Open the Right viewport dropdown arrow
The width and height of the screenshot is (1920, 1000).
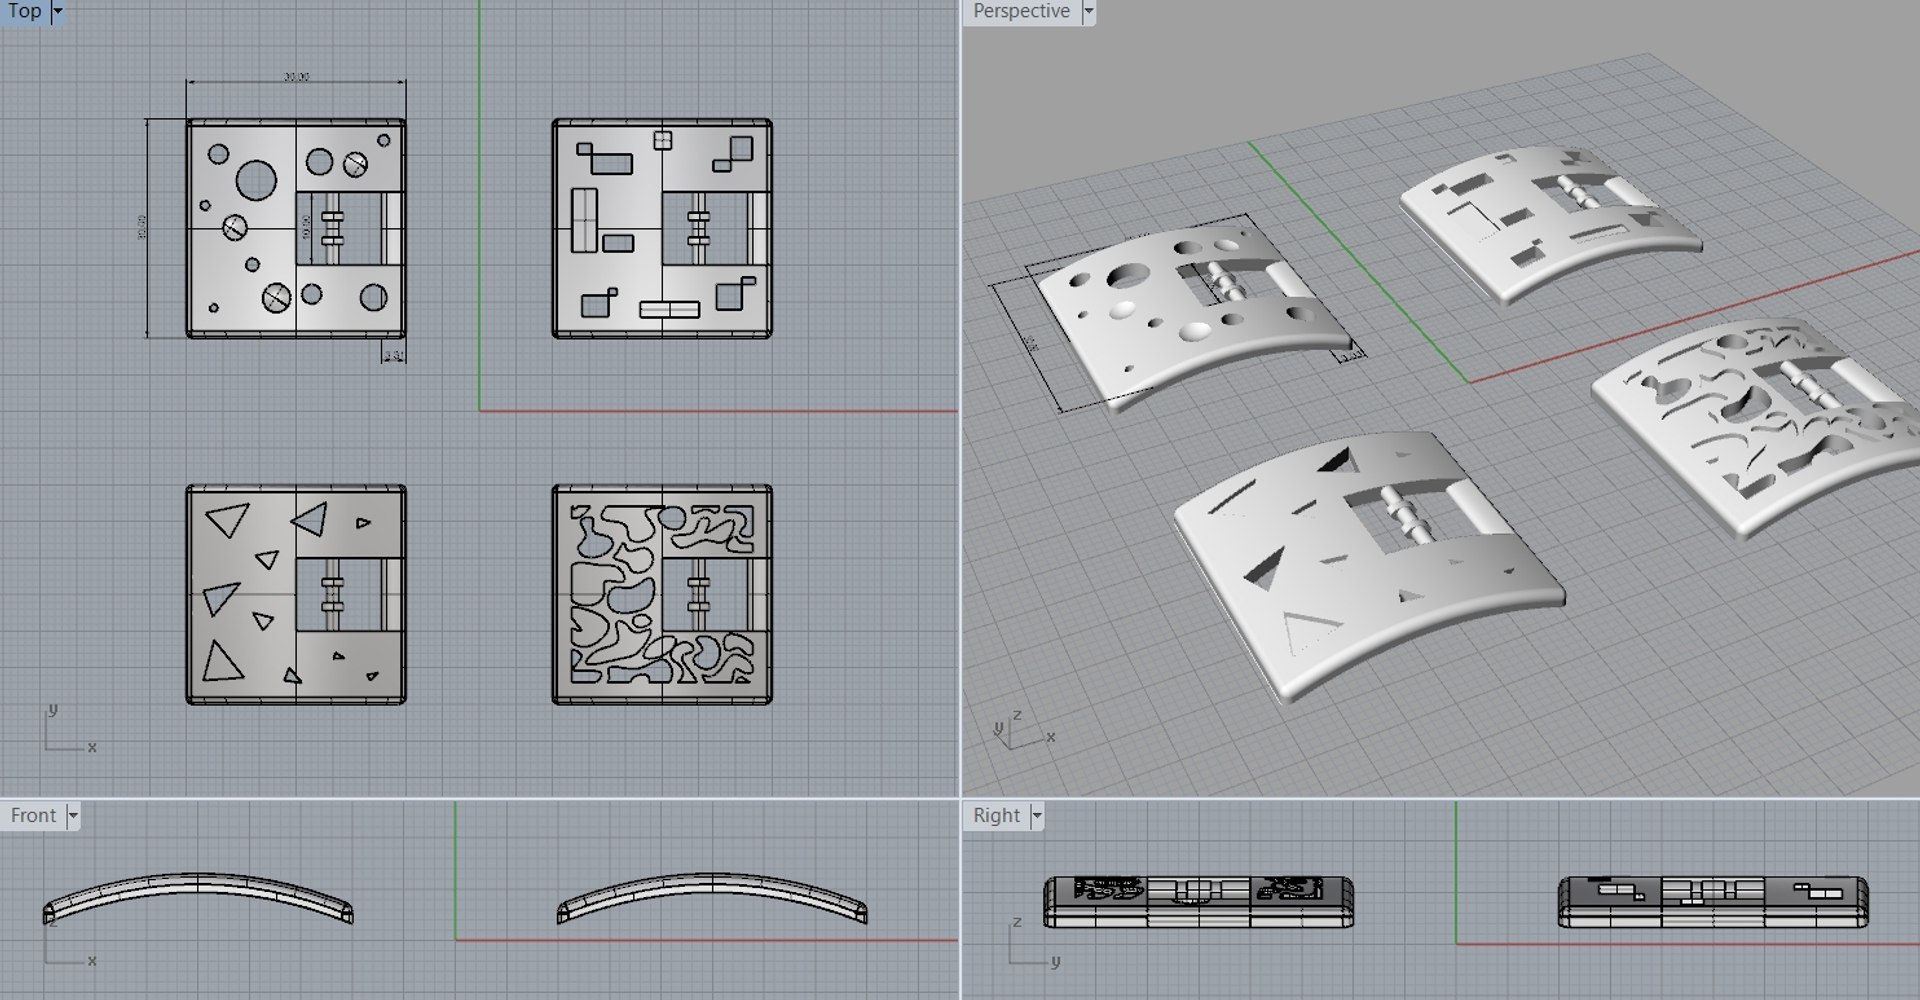1037,816
